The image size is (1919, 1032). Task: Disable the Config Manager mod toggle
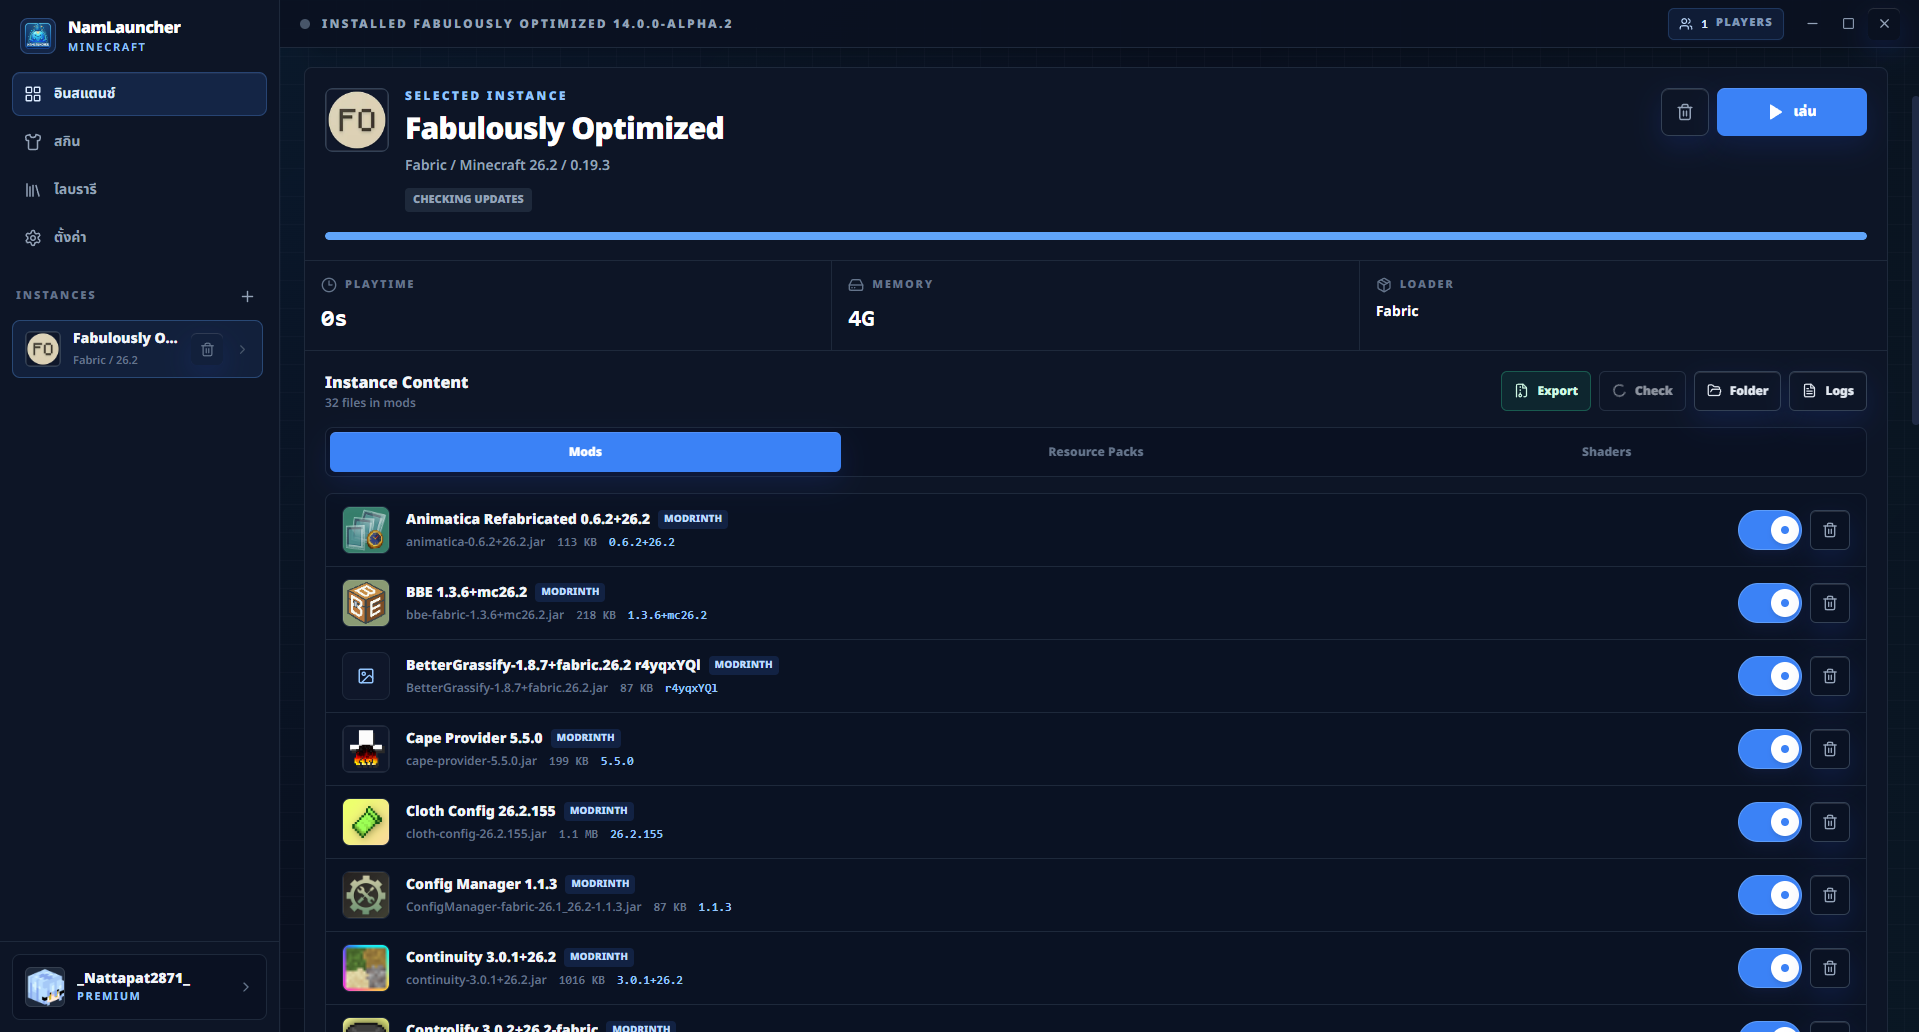tap(1769, 895)
